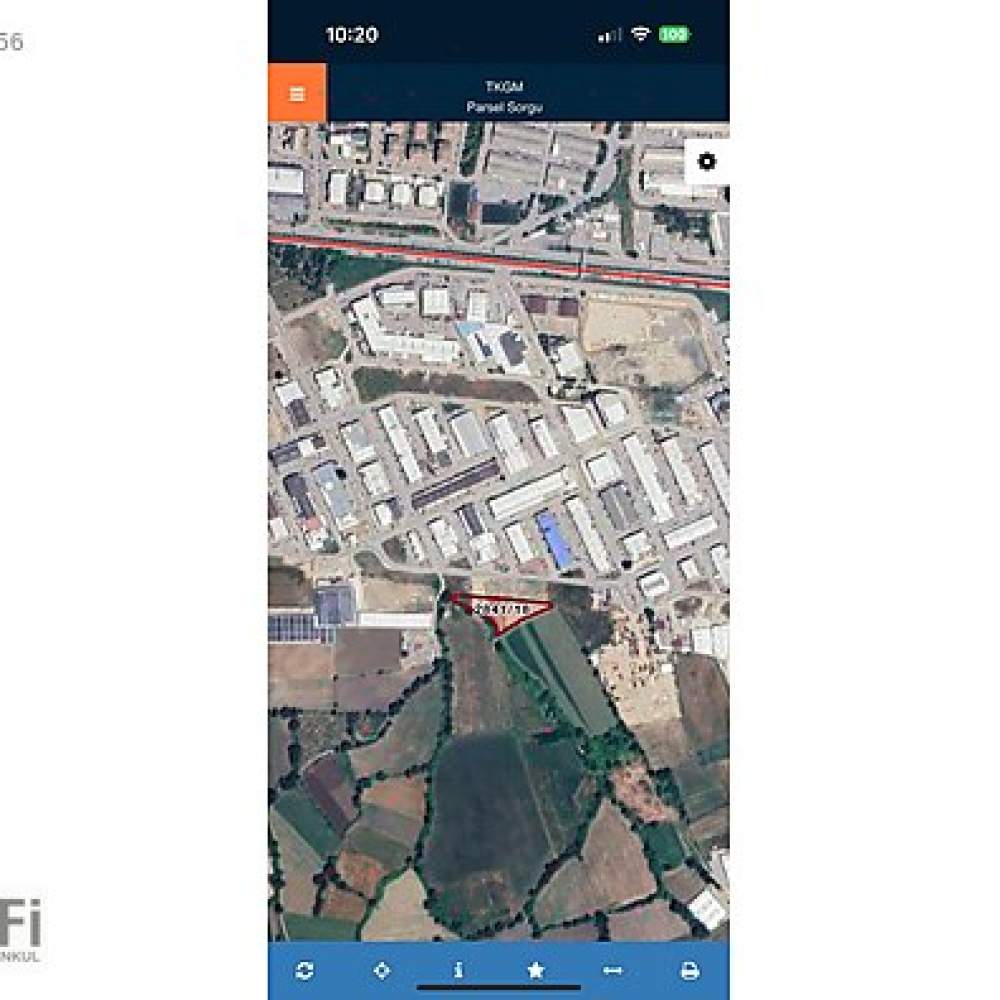Tap the star favorites icon
This screenshot has height=1000, width=1000.
tap(536, 970)
